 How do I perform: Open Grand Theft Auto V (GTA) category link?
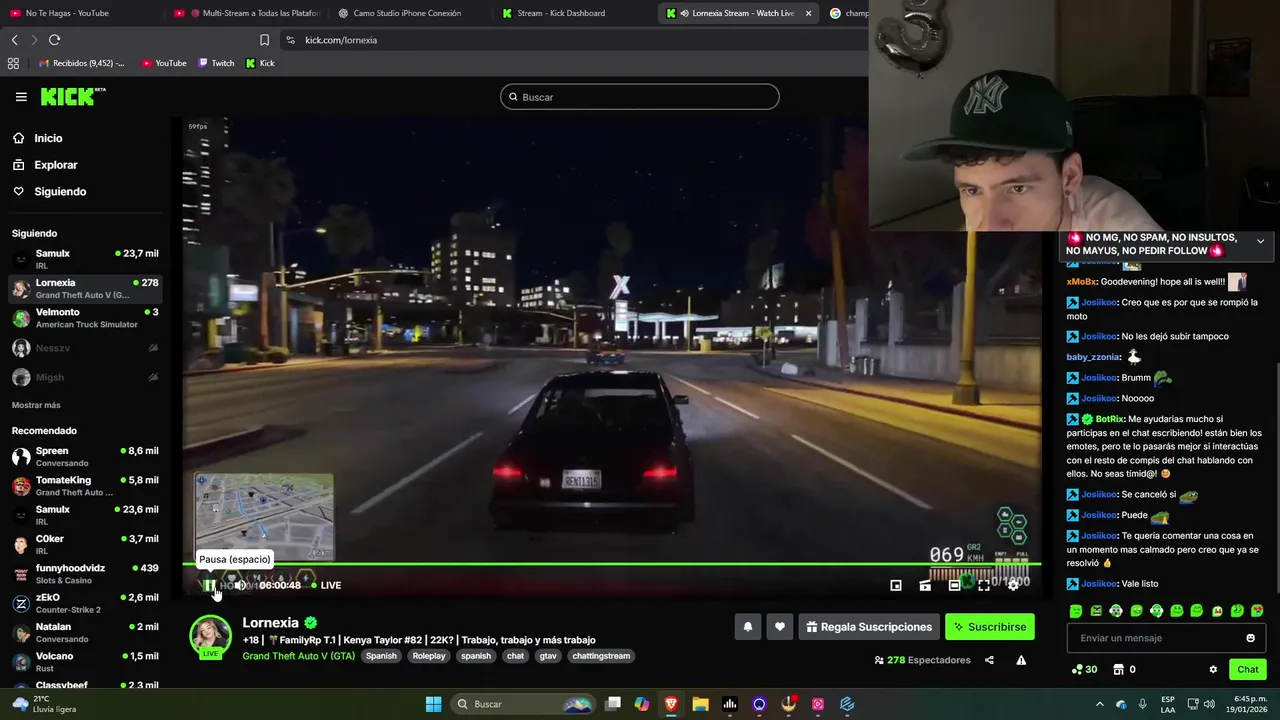(x=298, y=656)
